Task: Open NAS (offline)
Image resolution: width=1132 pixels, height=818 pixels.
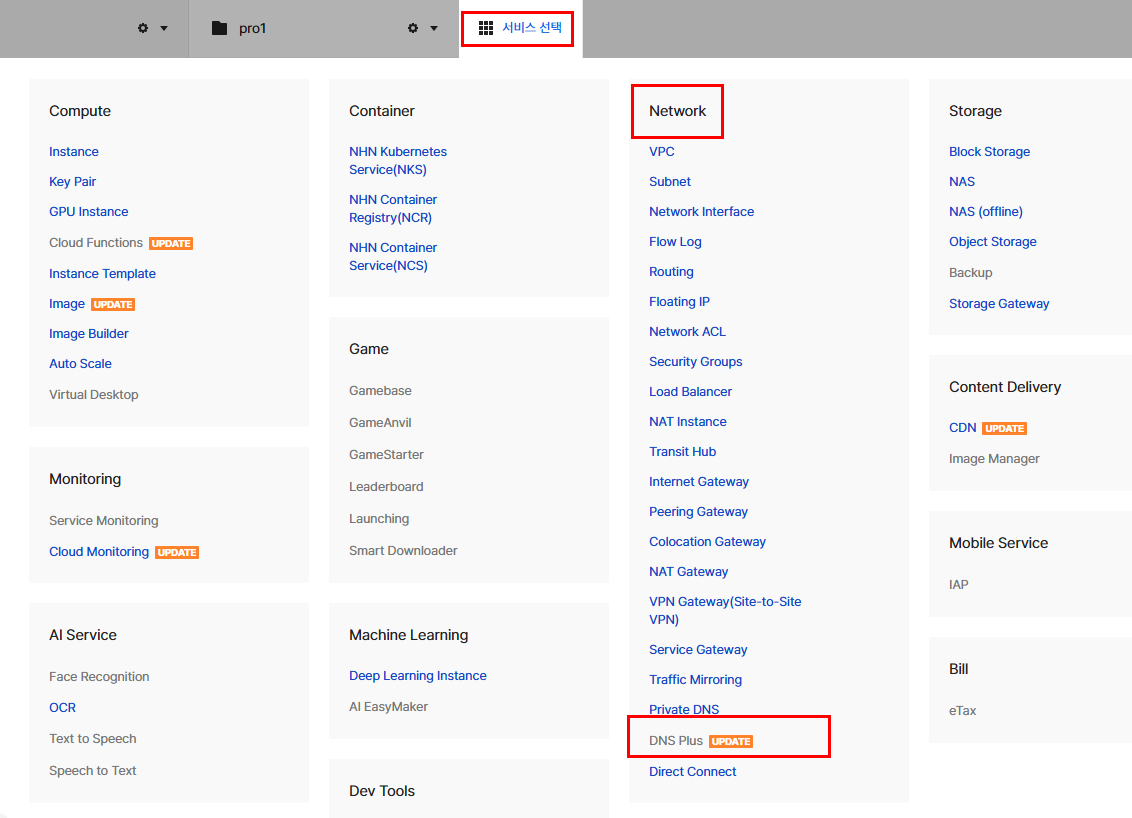Action: (x=986, y=212)
